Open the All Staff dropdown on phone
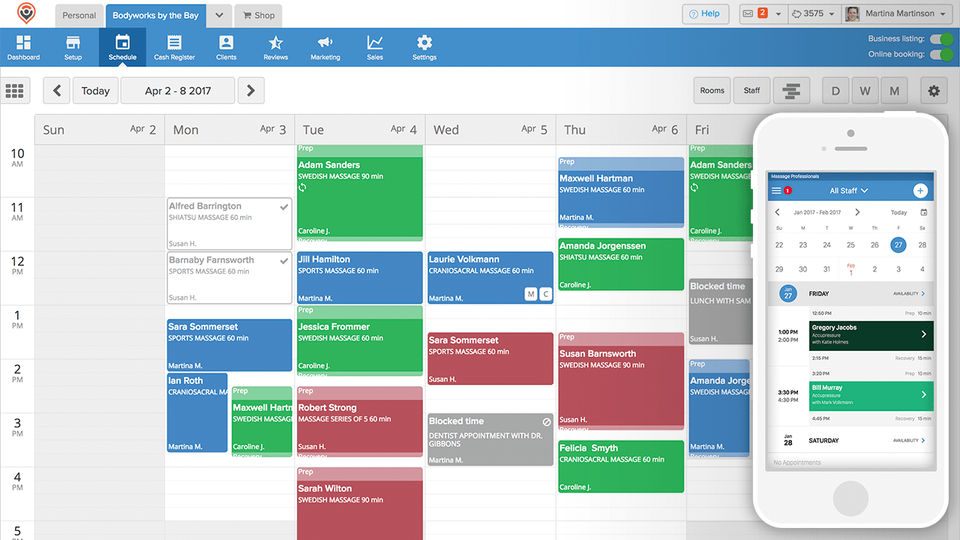Screen dimensions: 960x540 click(849, 191)
